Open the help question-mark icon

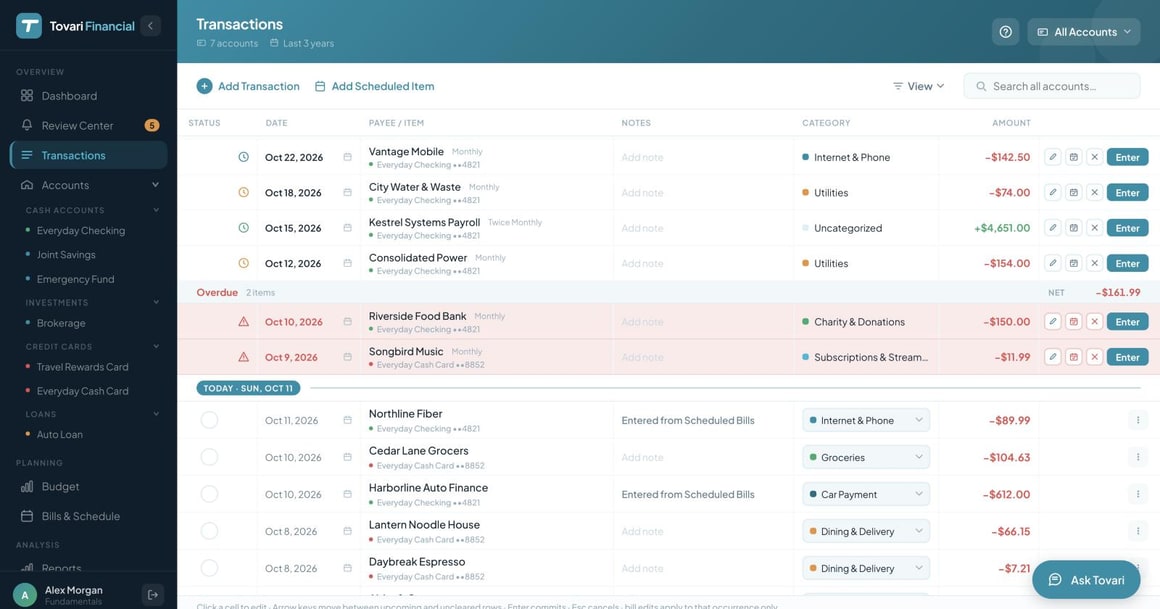coord(1005,32)
